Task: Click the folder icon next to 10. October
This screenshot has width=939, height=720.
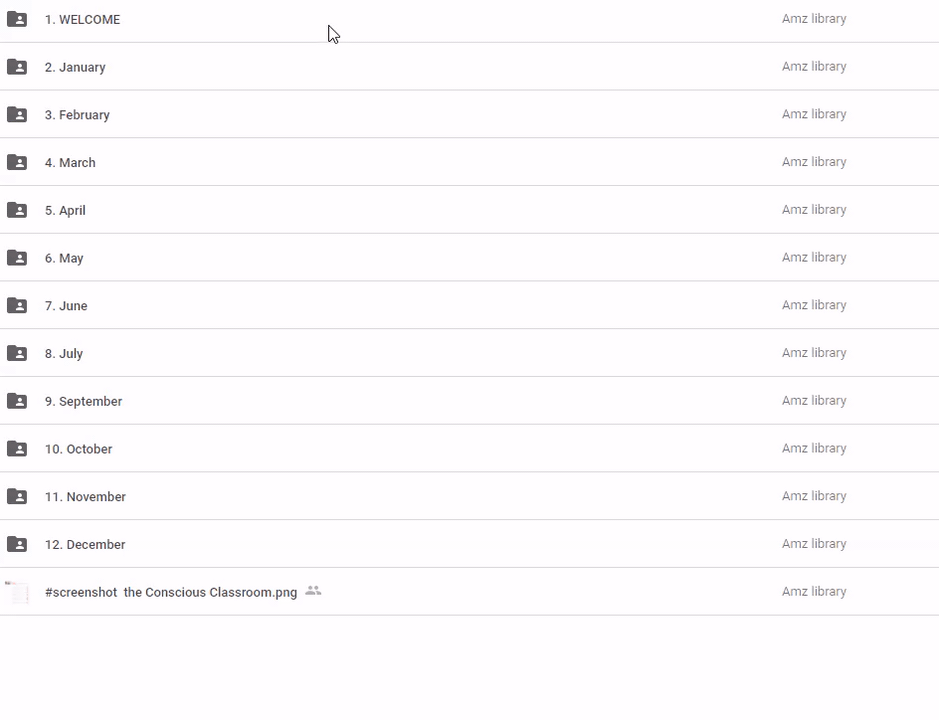Action: 17,449
